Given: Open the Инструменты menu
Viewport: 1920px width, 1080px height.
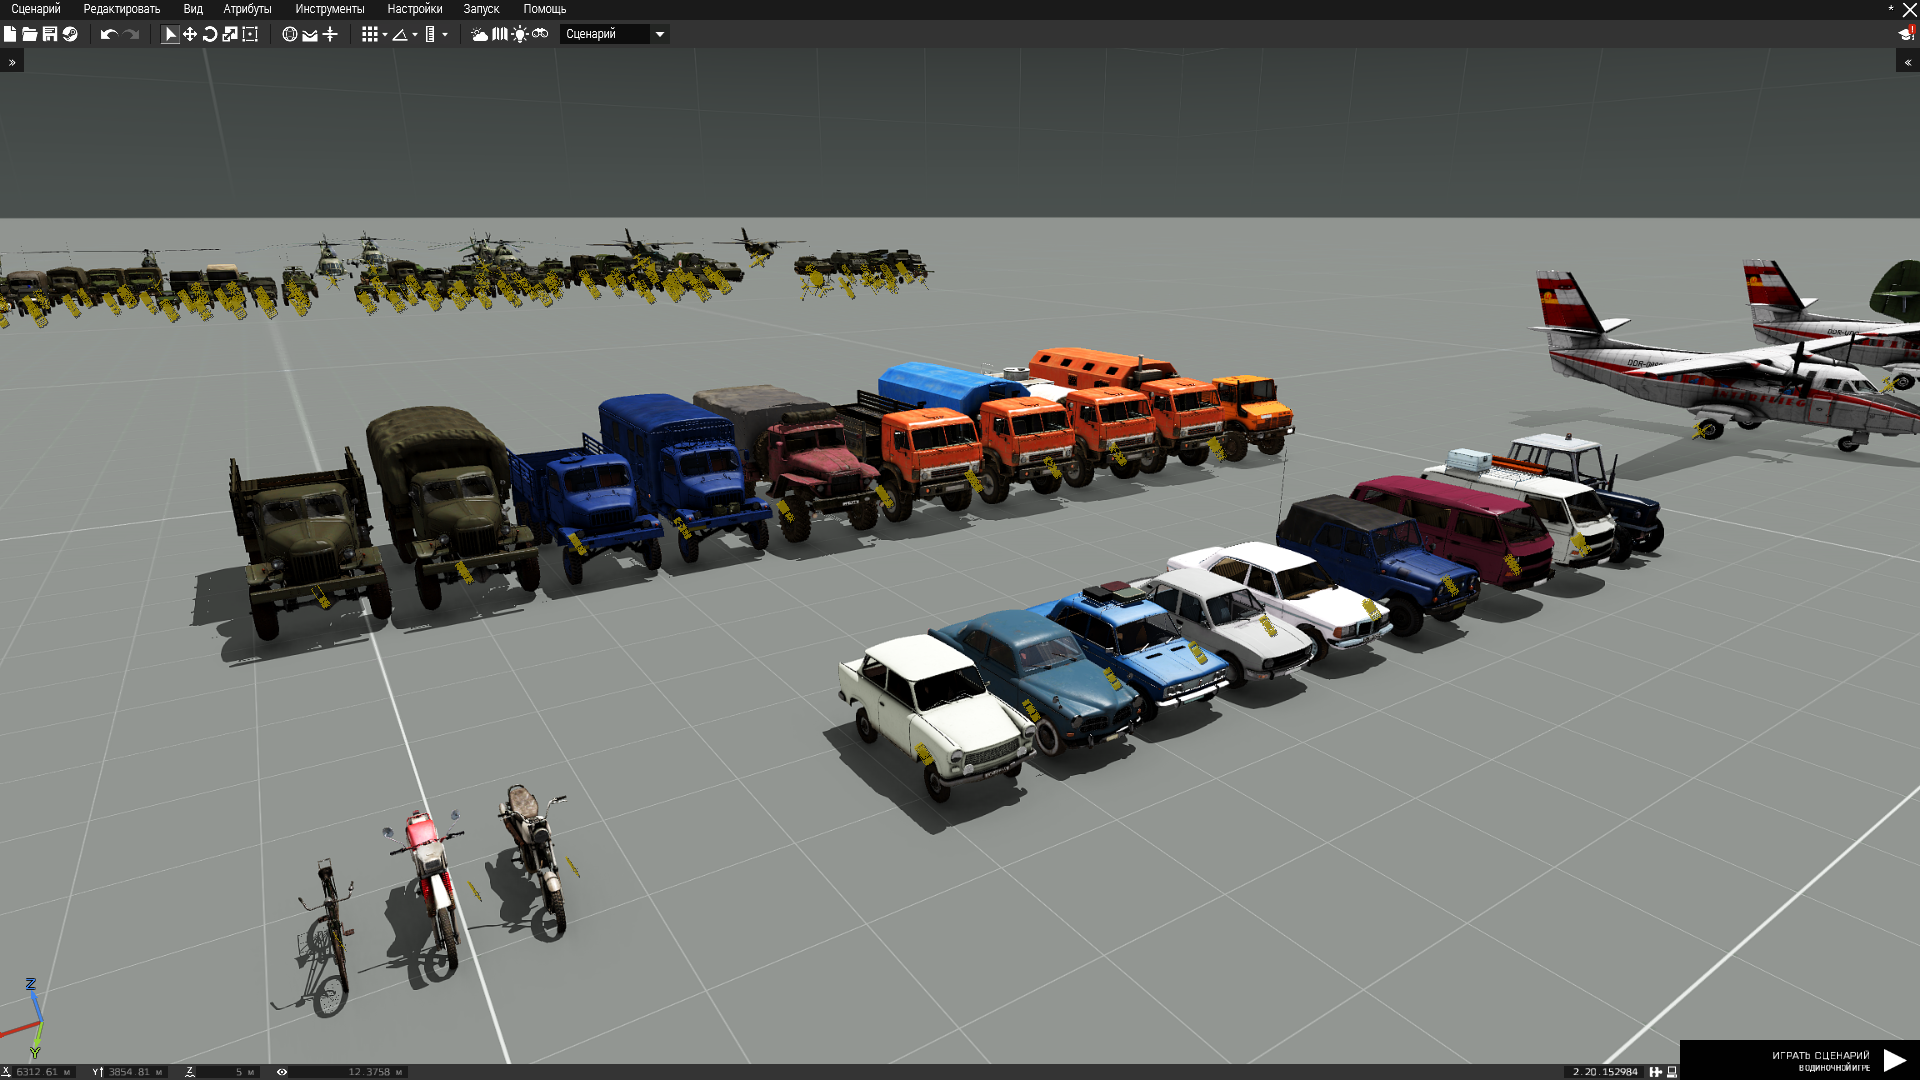Looking at the screenshot, I should [330, 9].
